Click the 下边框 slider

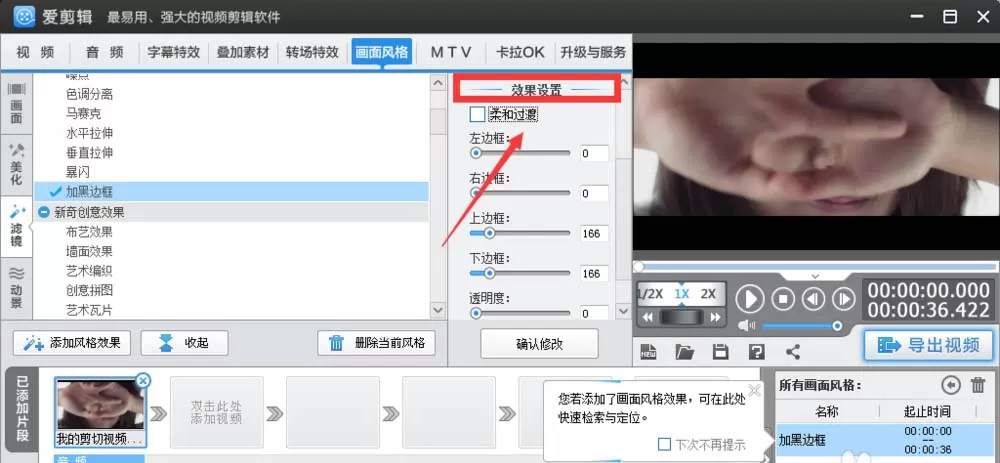(520, 274)
